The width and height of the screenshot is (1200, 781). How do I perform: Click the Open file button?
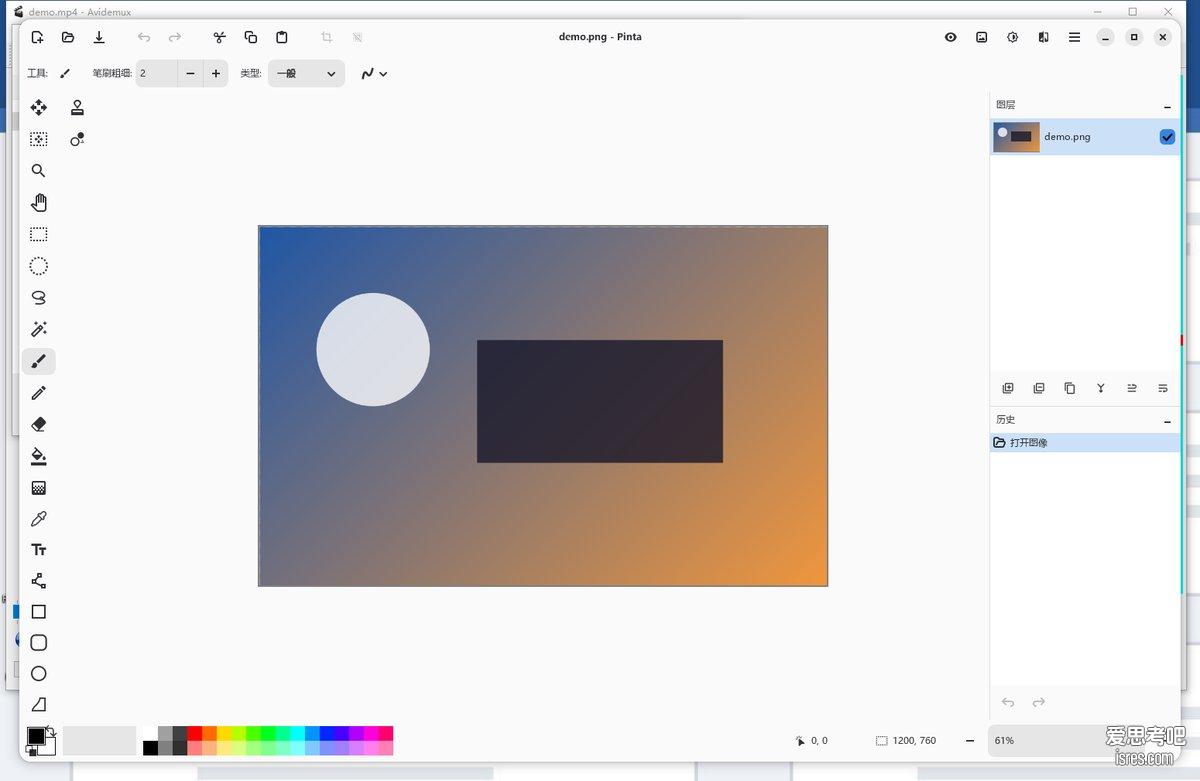pos(68,37)
